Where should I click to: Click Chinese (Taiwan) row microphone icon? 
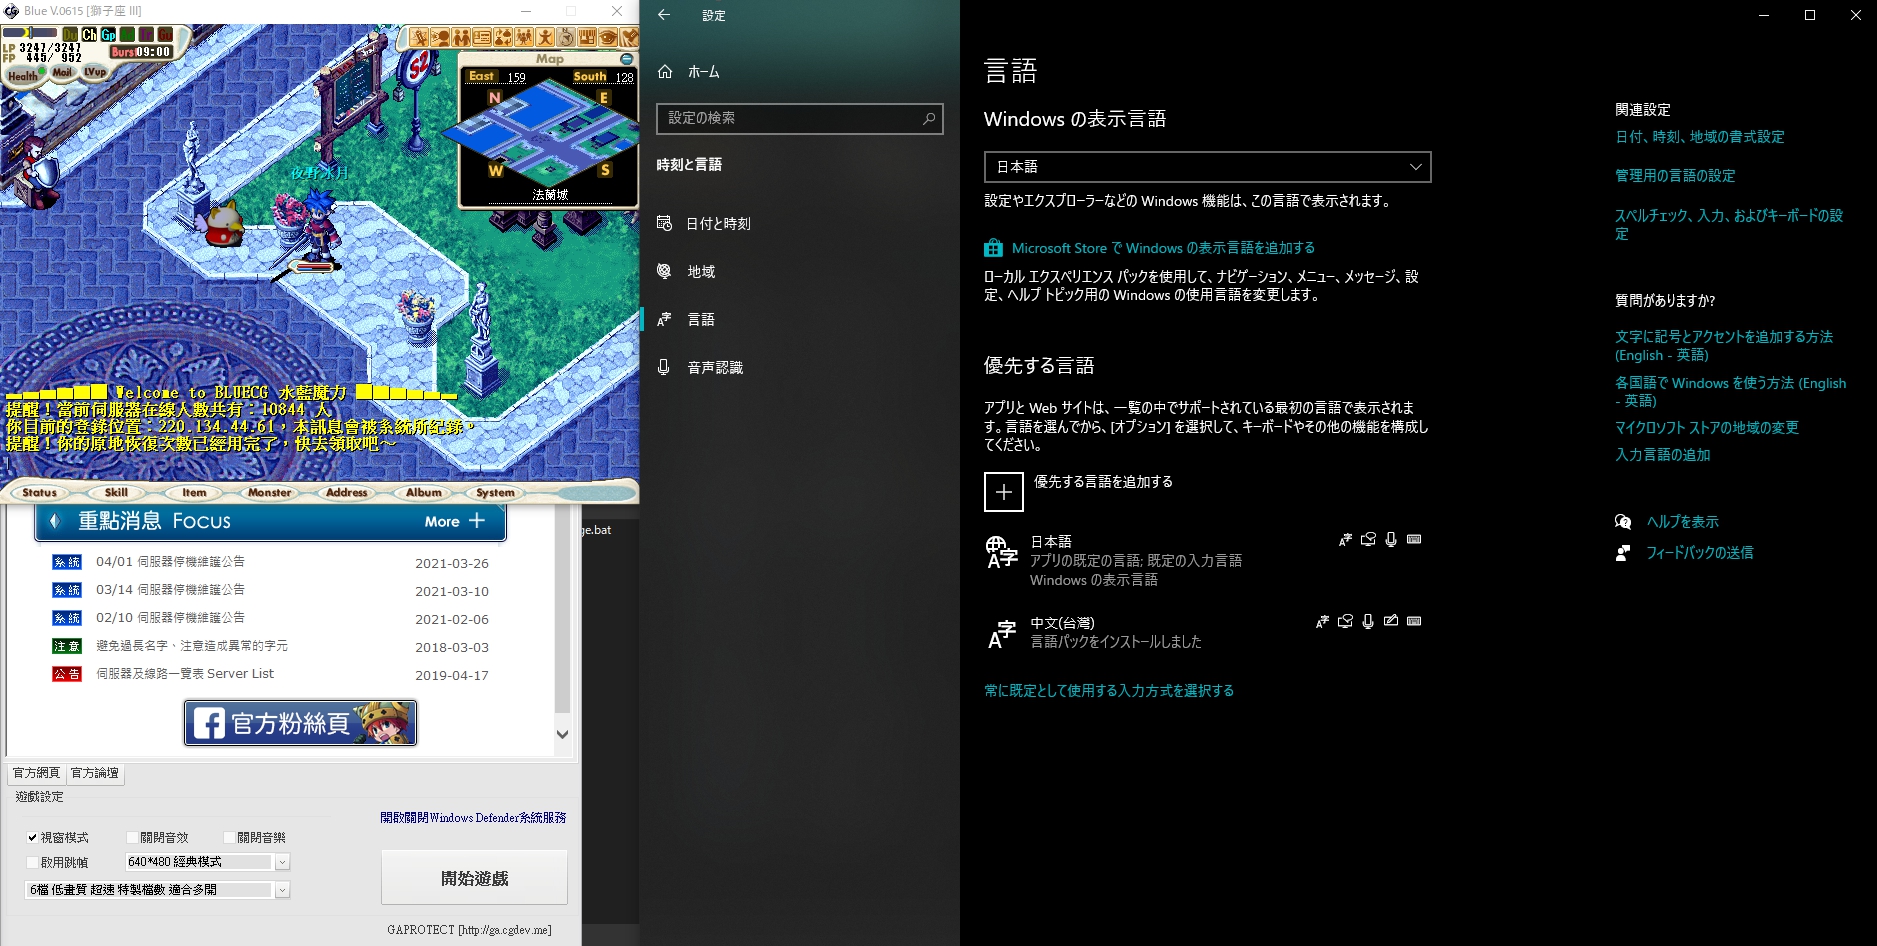(x=1368, y=622)
